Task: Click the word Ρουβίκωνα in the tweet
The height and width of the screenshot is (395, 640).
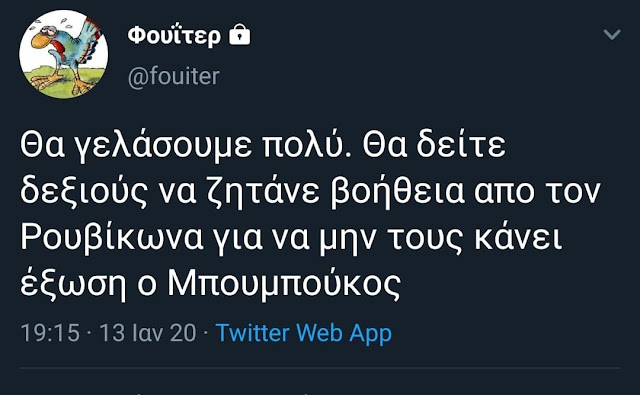Action: click(x=111, y=237)
